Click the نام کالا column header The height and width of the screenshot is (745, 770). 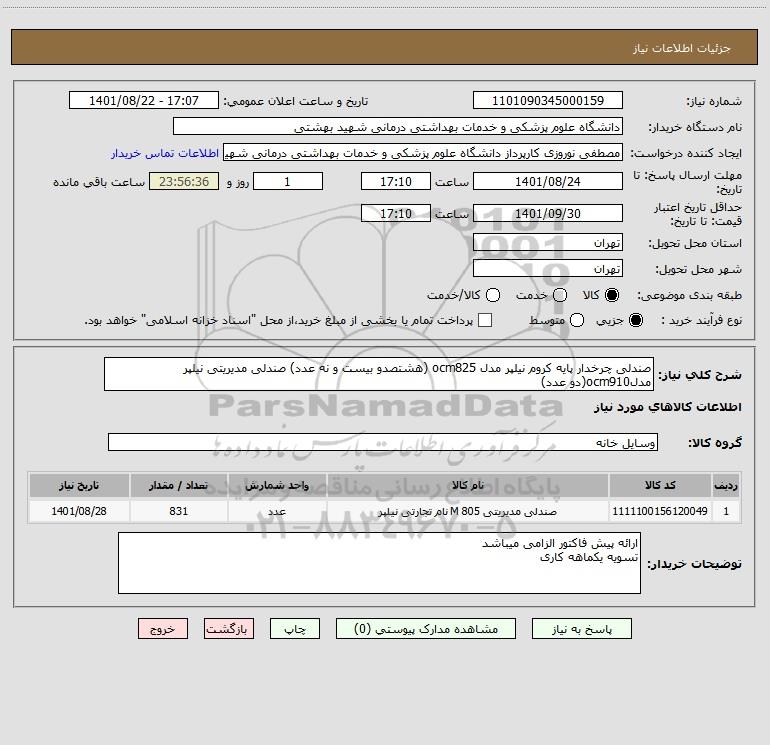click(x=468, y=485)
